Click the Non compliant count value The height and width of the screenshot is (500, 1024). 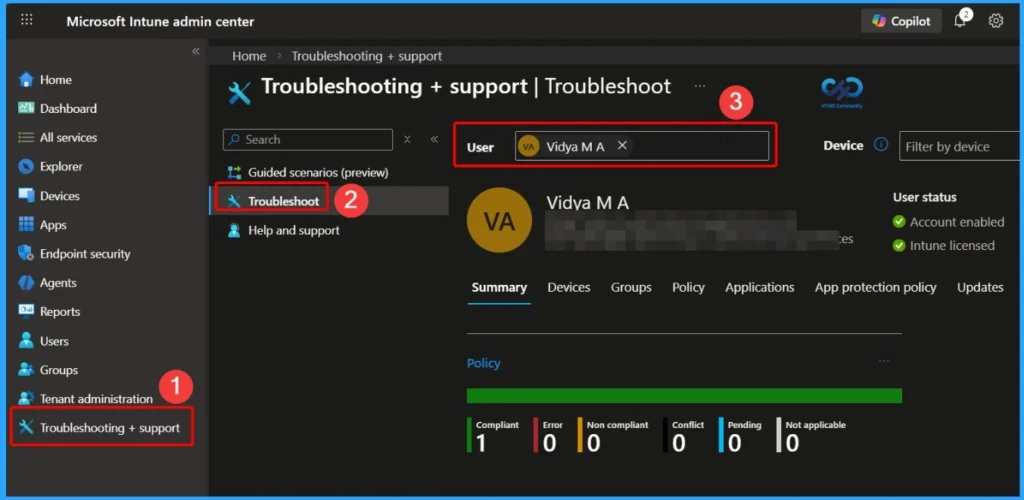[x=593, y=444]
